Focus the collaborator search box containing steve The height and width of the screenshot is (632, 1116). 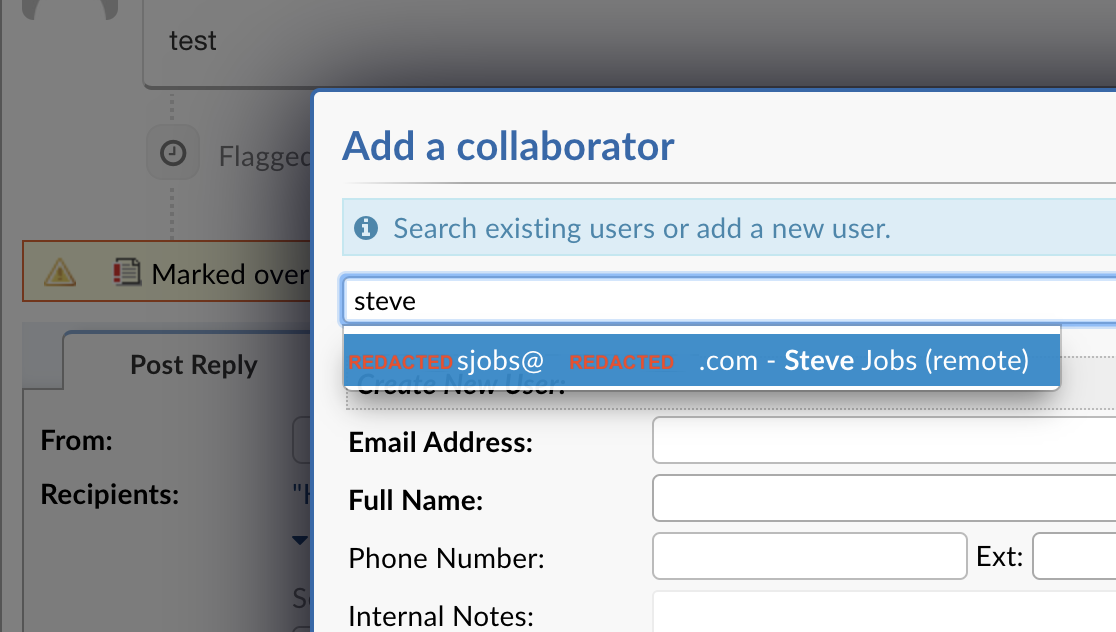click(x=730, y=301)
